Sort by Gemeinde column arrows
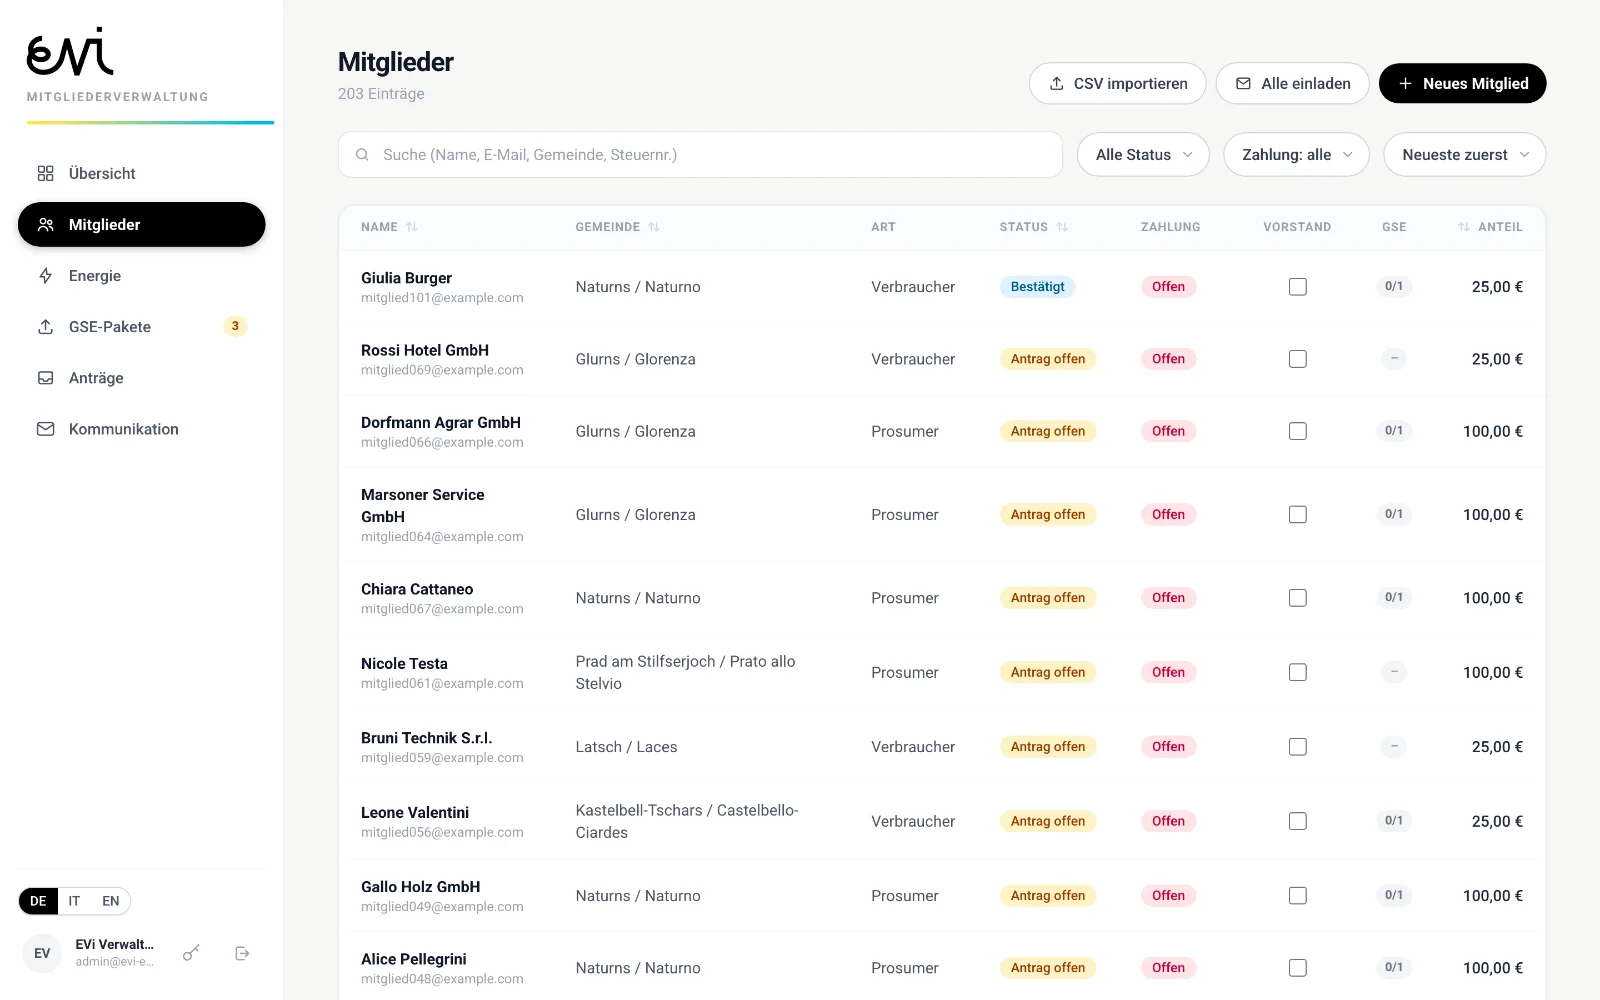This screenshot has width=1600, height=1000. pyautogui.click(x=654, y=227)
